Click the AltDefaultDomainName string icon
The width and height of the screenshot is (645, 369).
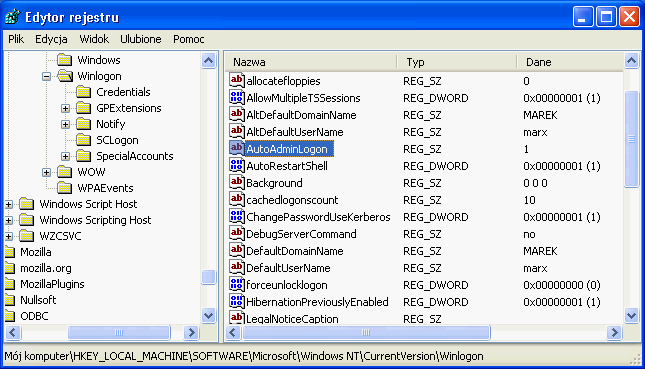(x=237, y=114)
